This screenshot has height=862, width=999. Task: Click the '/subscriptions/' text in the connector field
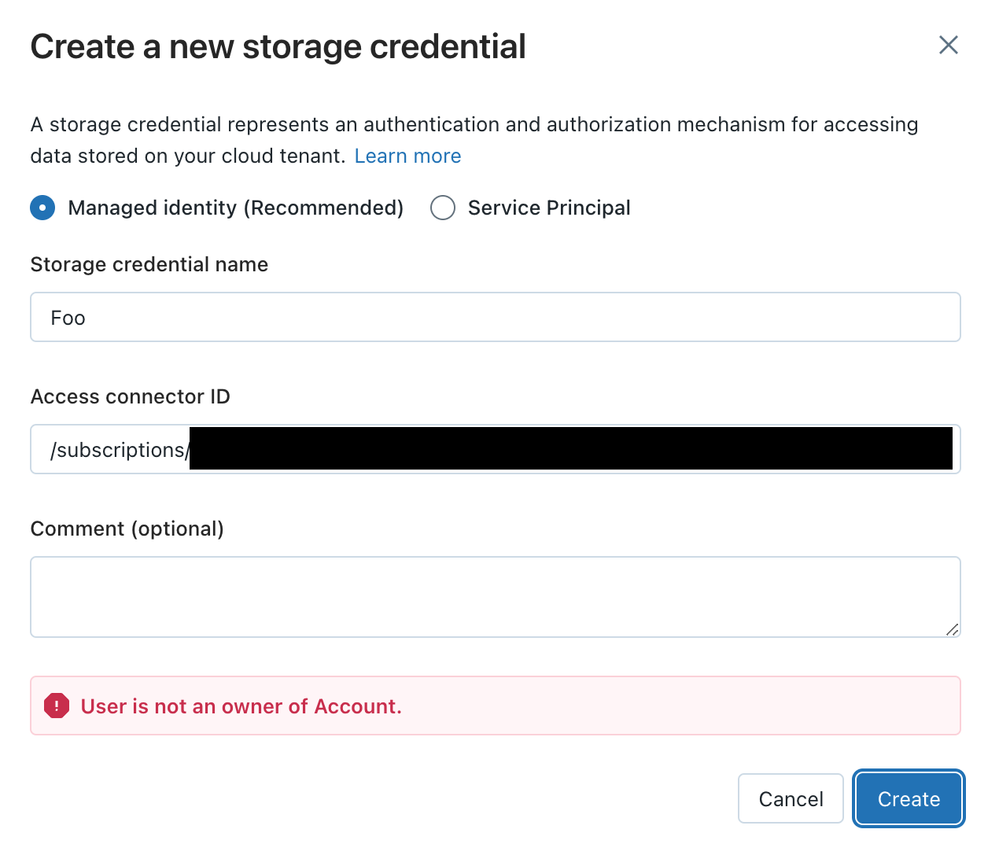(118, 450)
